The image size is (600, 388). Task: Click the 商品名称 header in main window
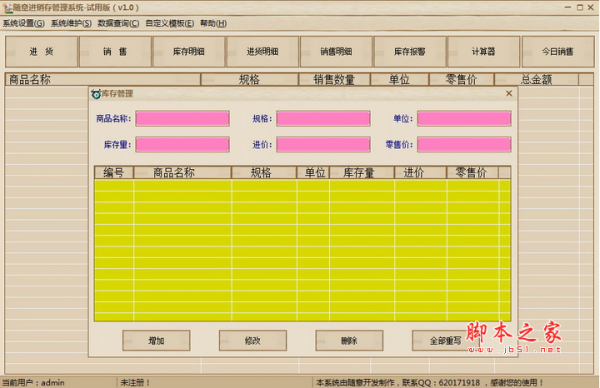(103, 80)
